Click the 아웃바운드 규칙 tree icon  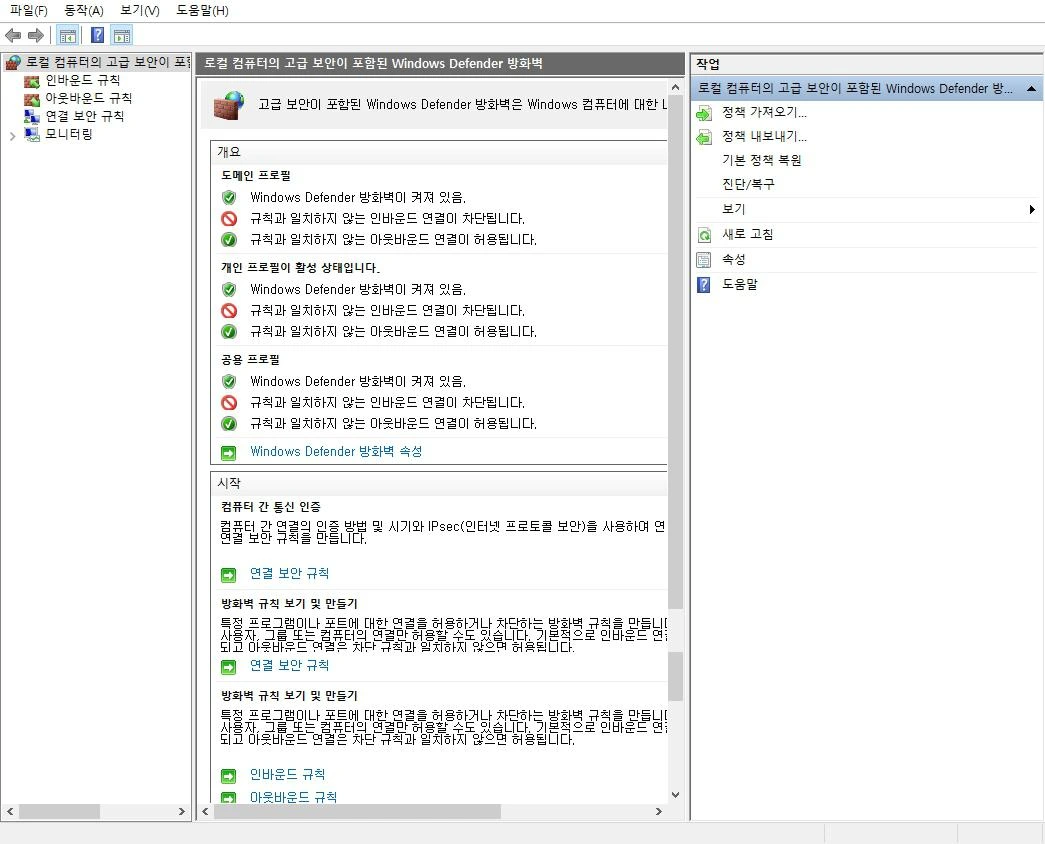(31, 99)
